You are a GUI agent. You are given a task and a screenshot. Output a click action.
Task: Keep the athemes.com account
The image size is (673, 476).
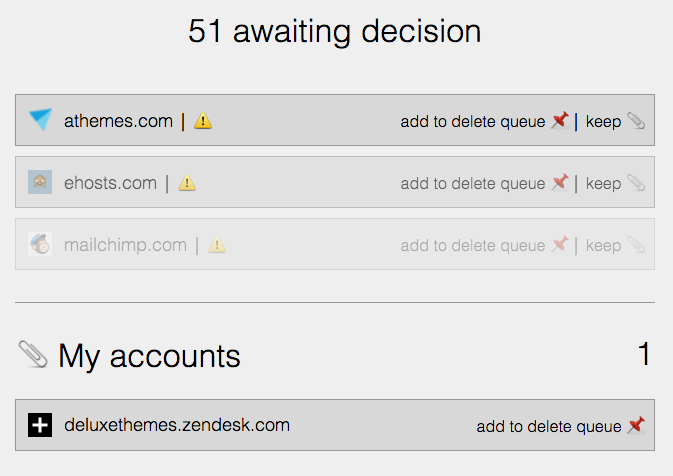point(603,121)
